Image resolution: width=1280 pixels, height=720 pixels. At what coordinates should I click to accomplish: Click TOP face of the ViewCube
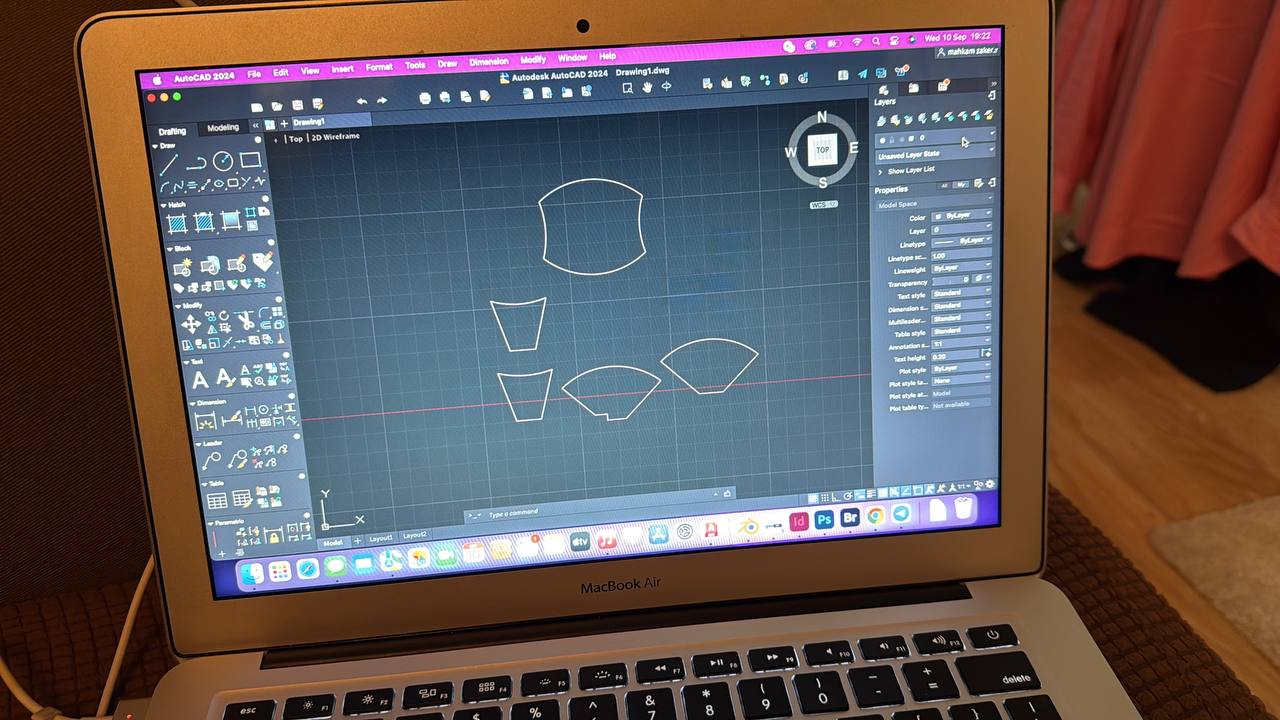(x=822, y=151)
